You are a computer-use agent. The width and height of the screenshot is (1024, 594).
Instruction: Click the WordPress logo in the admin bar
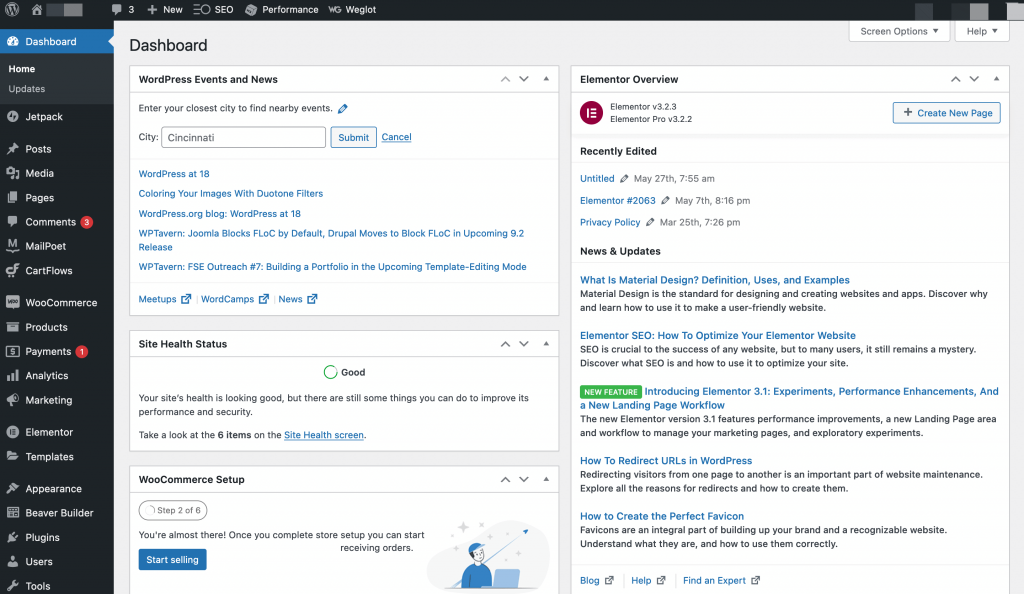12,9
